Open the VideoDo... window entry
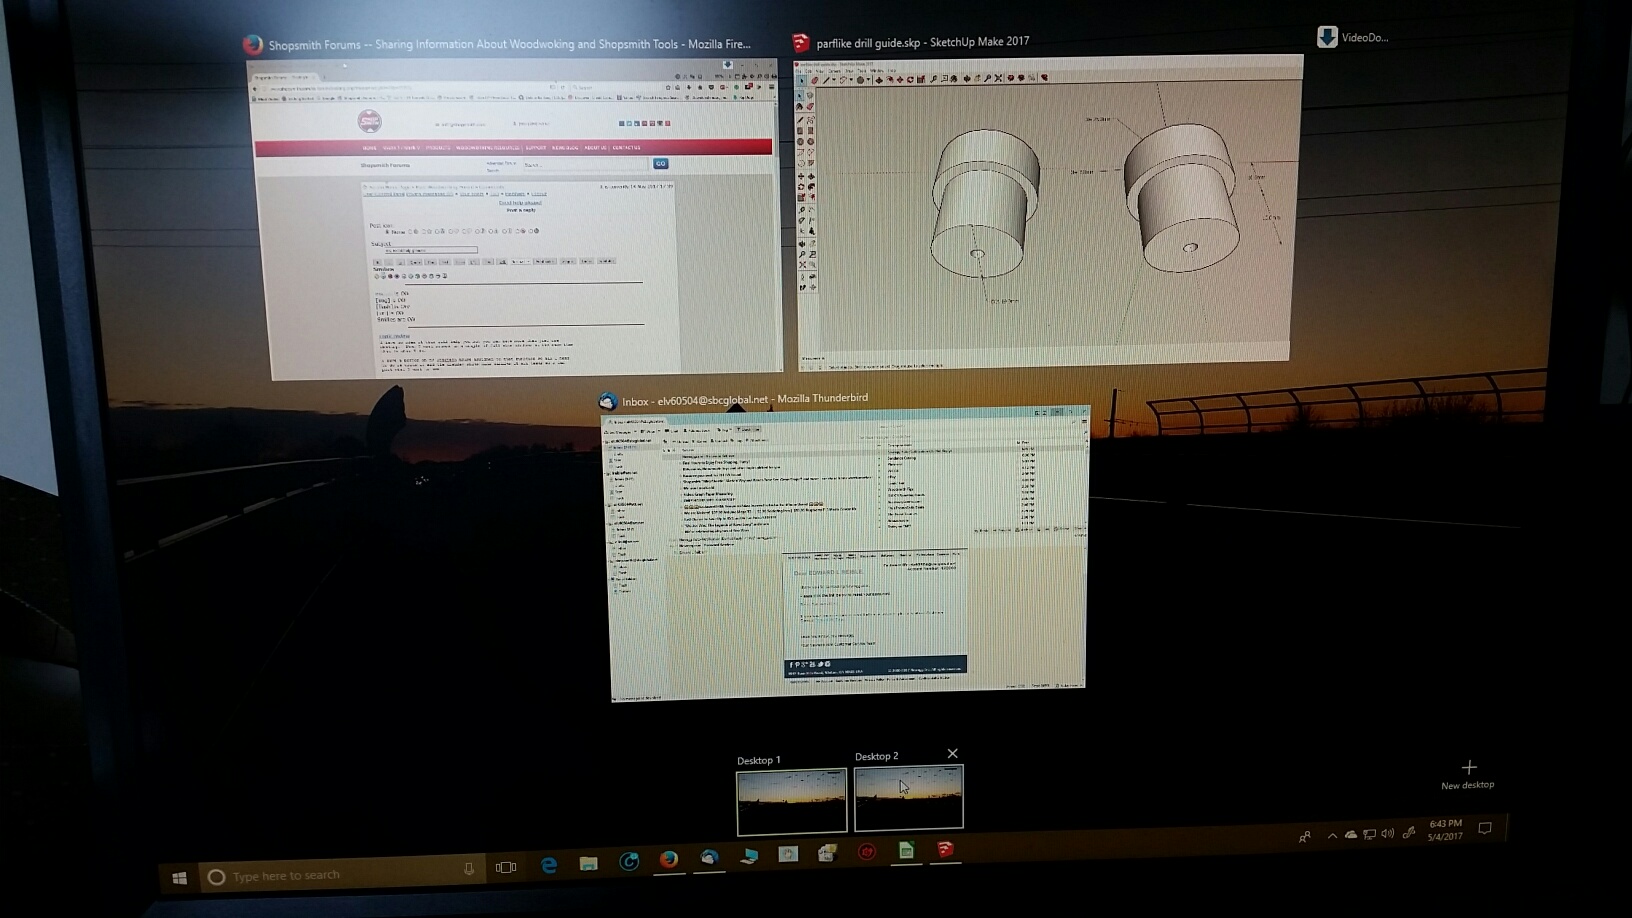 [1353, 37]
